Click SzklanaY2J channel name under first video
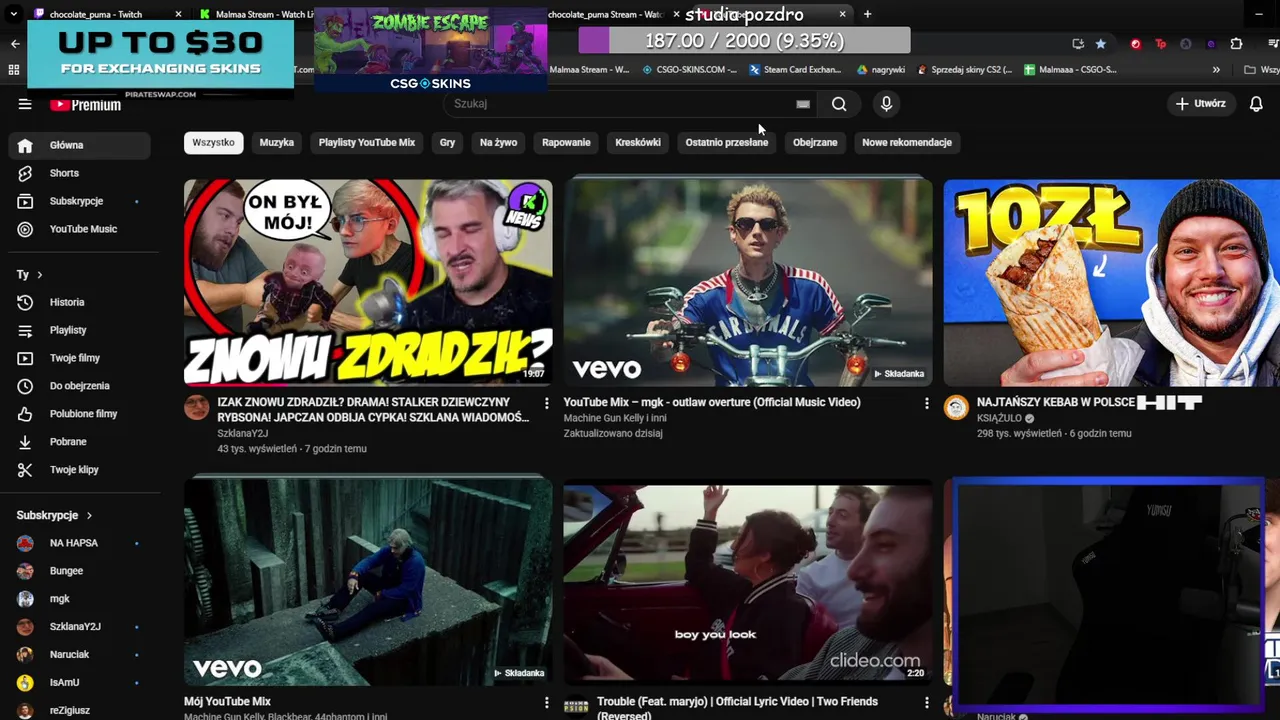The width and height of the screenshot is (1280, 720). 243,433
